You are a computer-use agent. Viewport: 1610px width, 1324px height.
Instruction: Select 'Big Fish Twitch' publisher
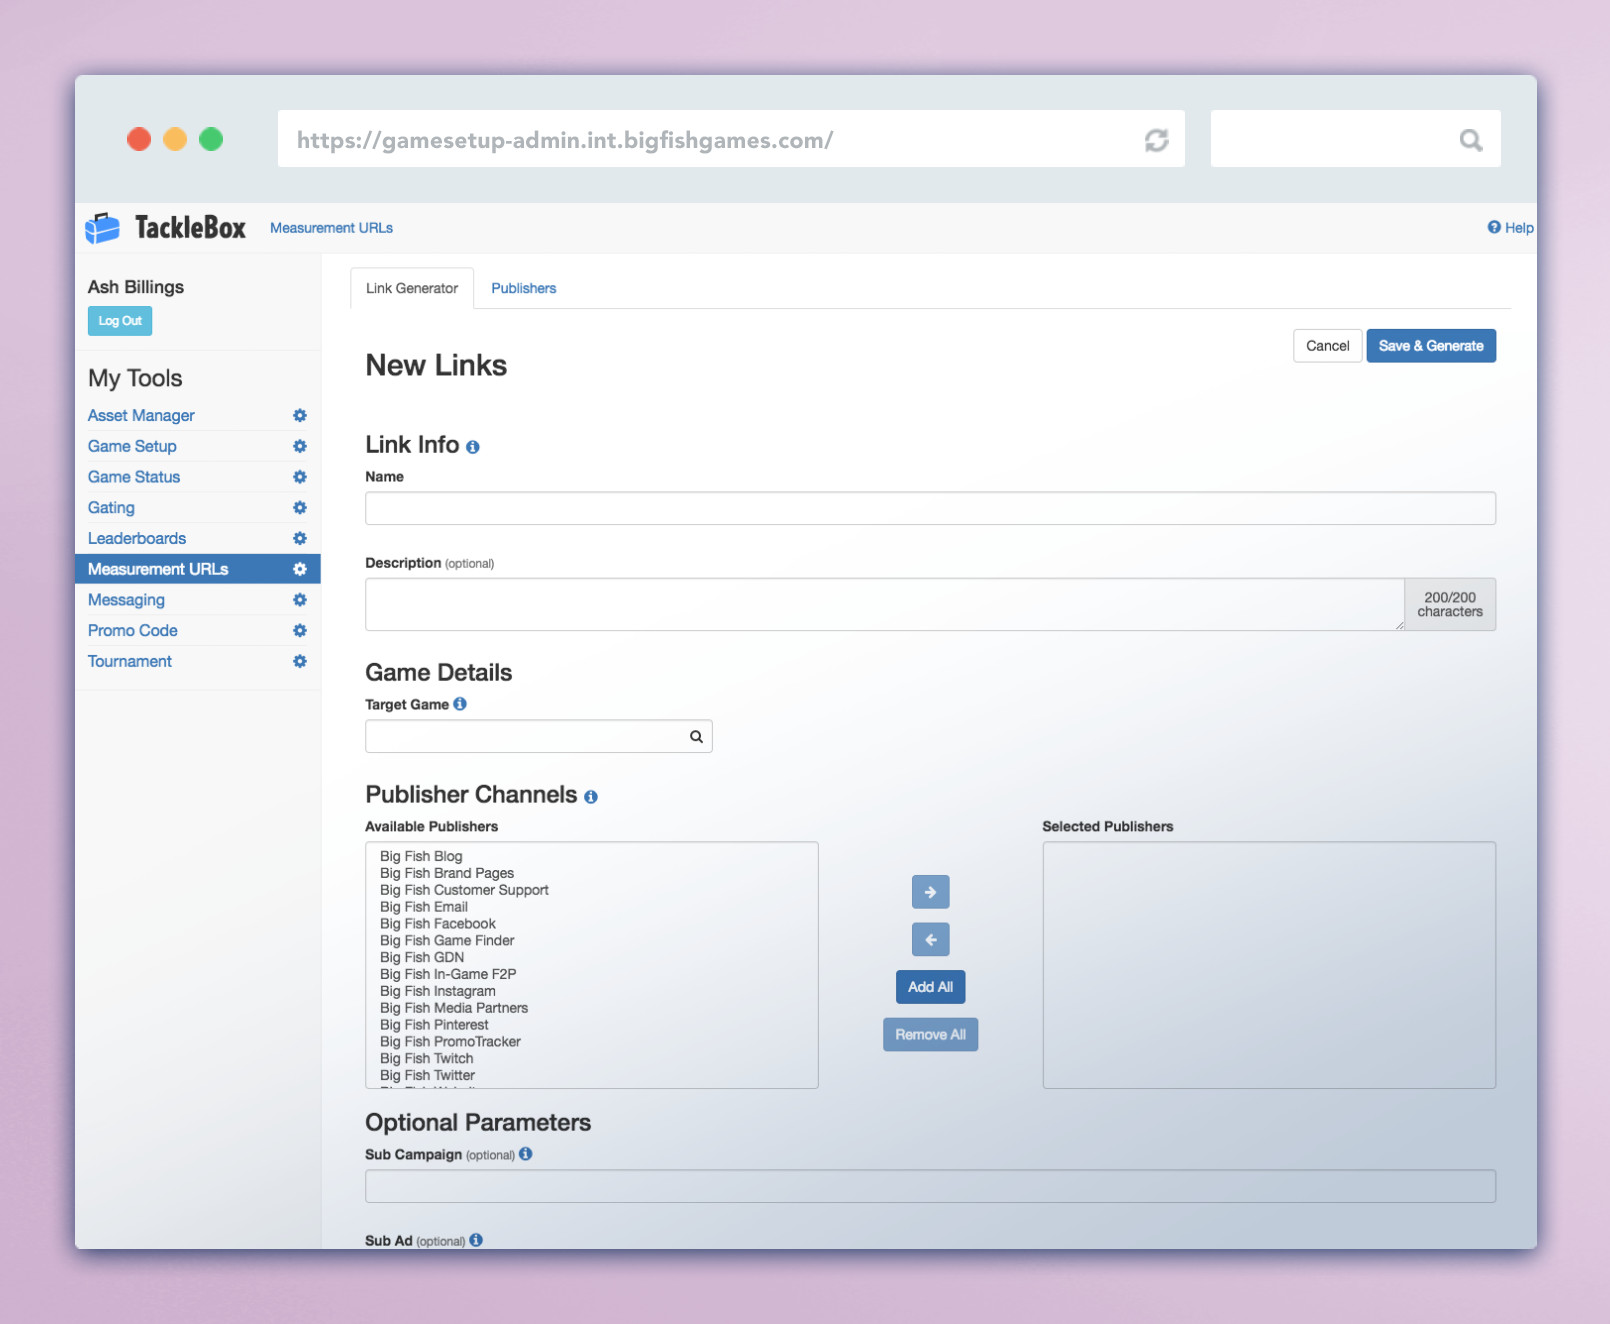[x=427, y=1059]
